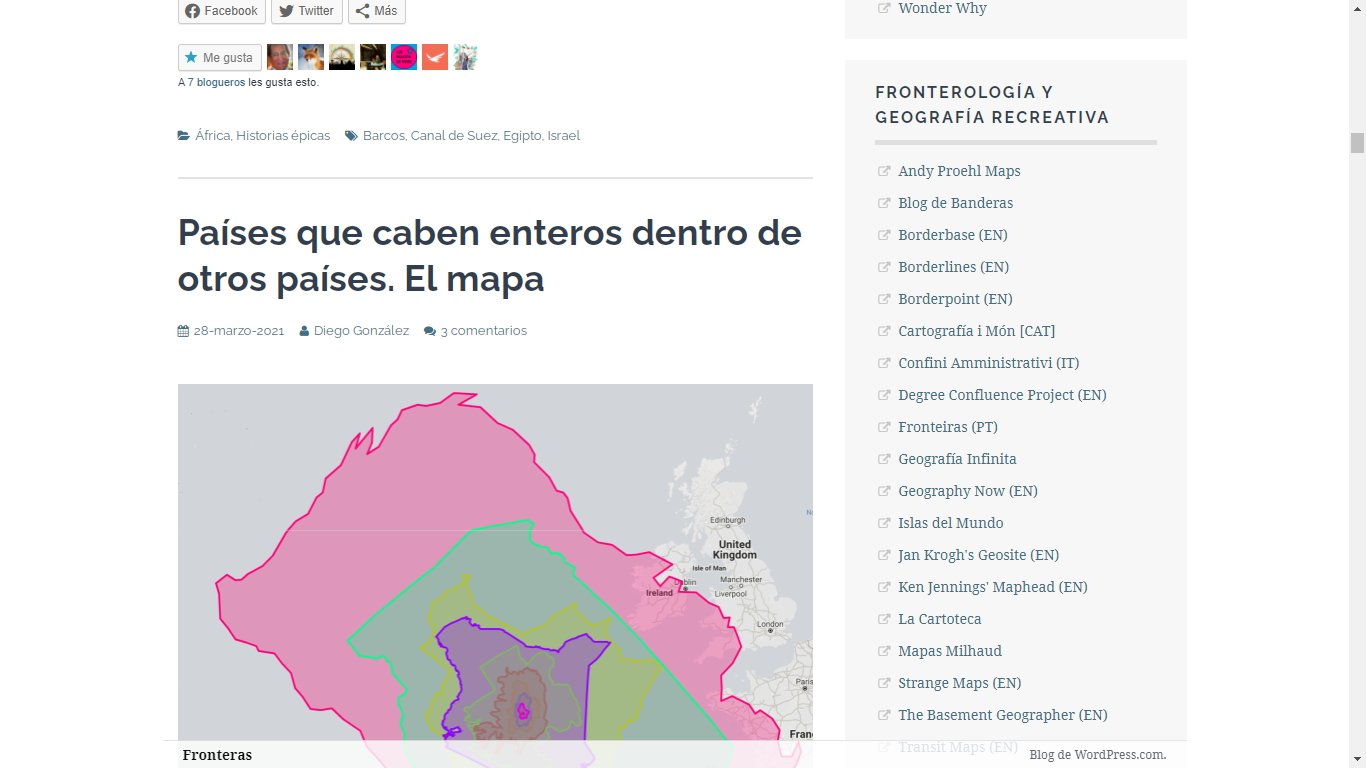Image resolution: width=1366 pixels, height=768 pixels.
Task: Open the Barcos tag
Action: click(384, 136)
